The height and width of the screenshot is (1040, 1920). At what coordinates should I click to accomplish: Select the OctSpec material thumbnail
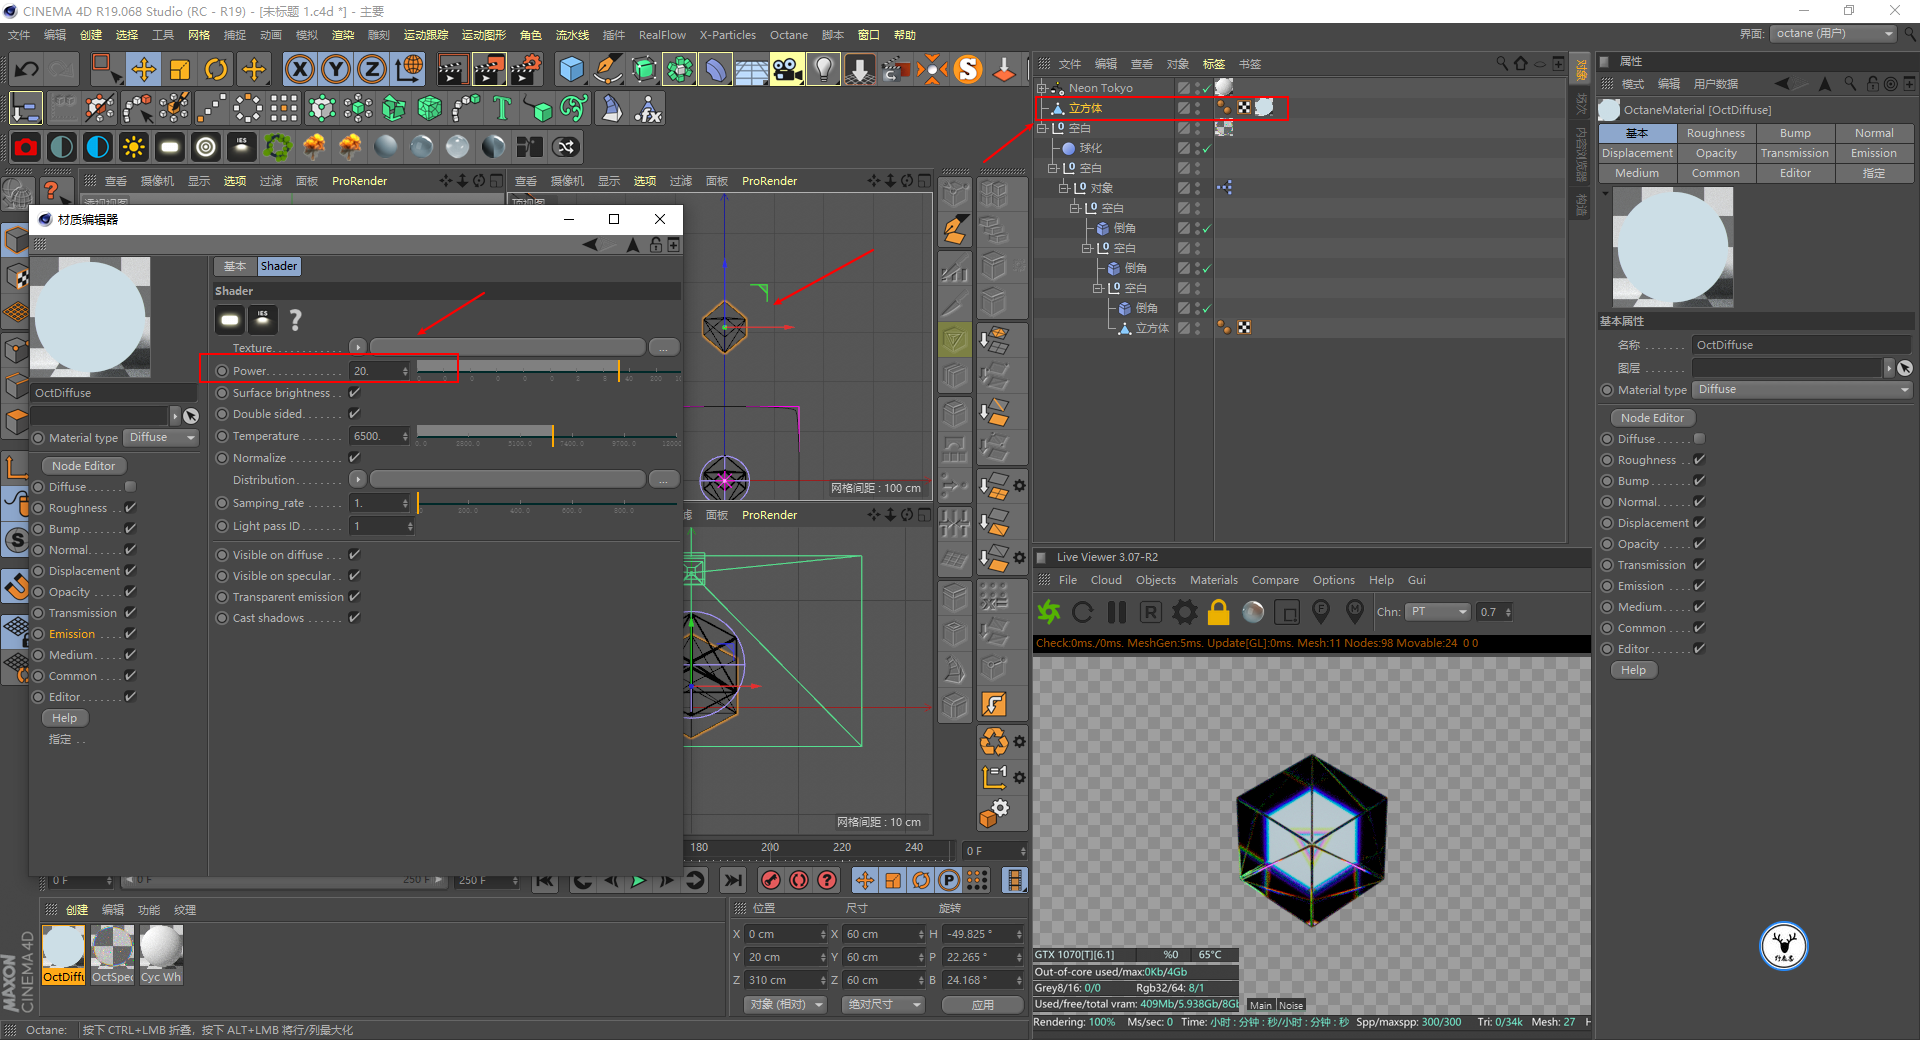pos(112,954)
